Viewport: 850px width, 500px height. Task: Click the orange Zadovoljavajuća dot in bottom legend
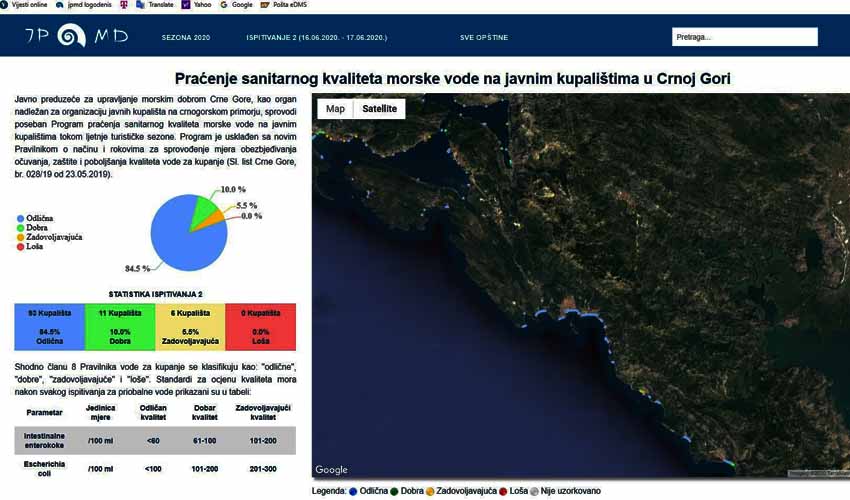pyautogui.click(x=430, y=491)
